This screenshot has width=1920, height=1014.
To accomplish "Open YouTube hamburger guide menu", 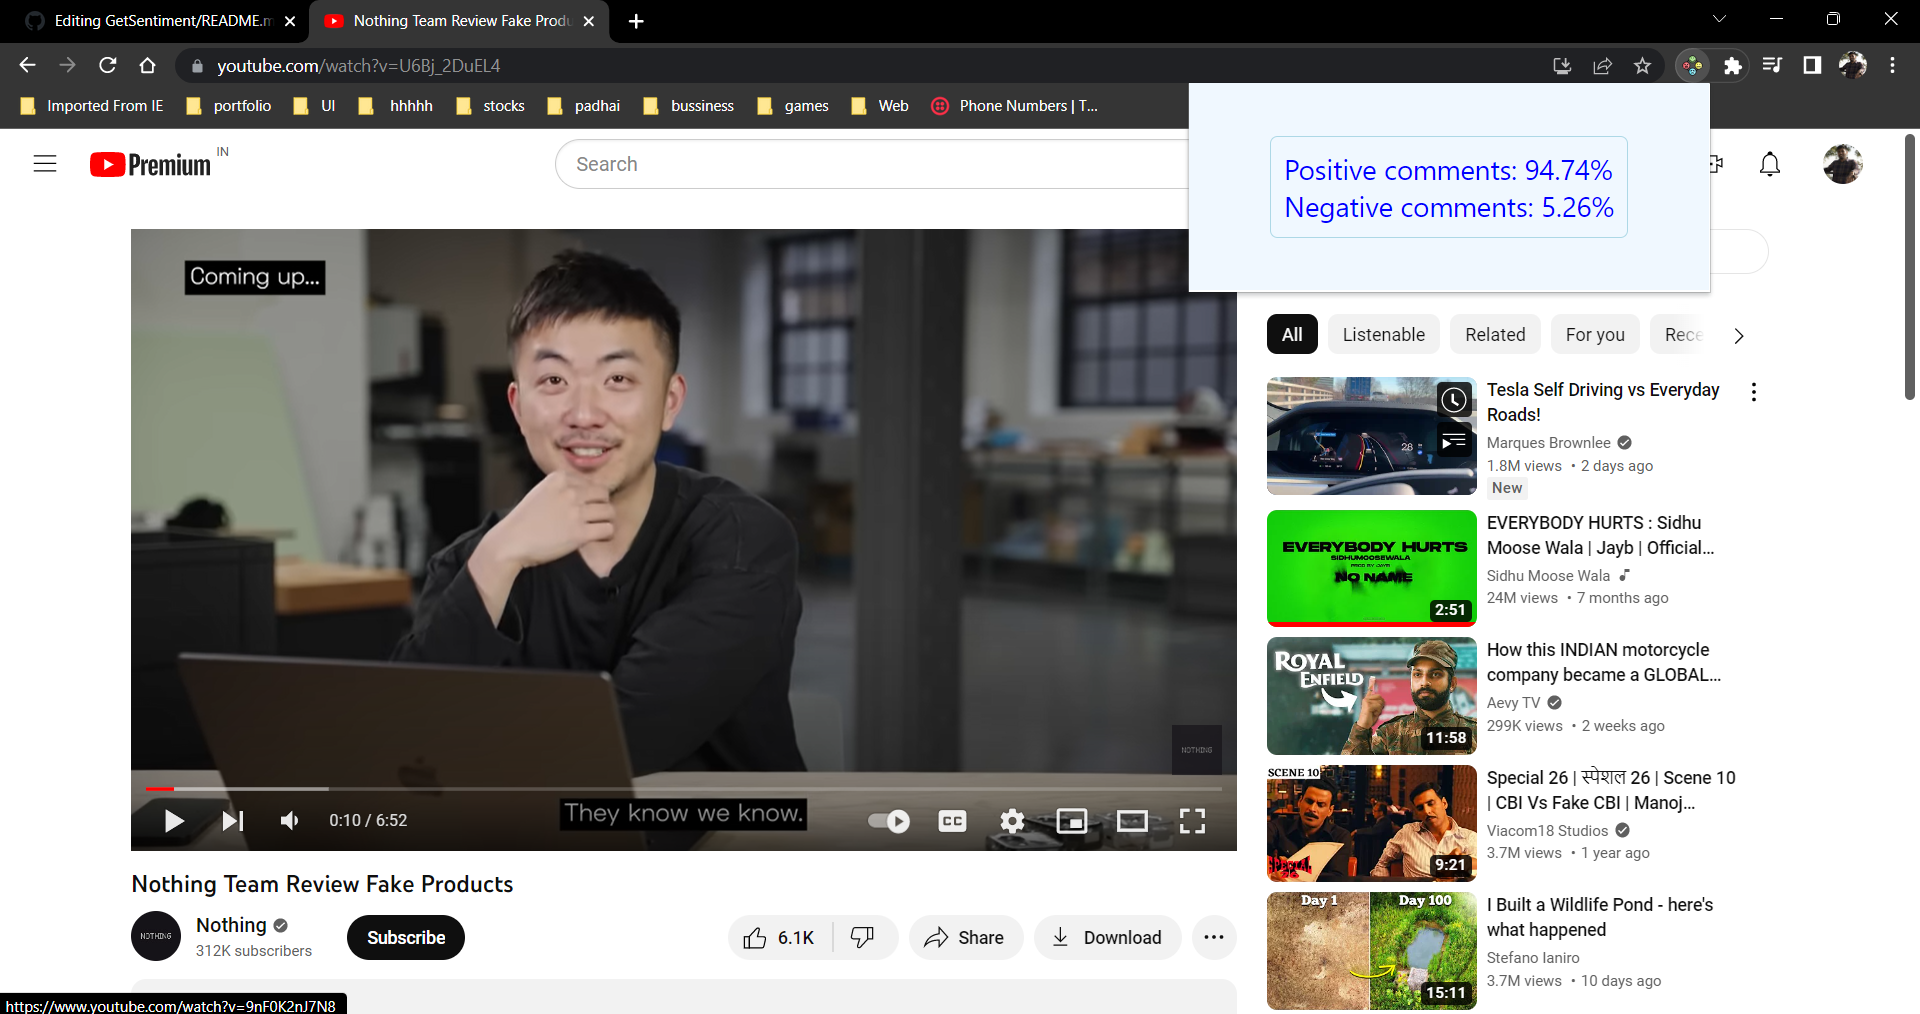I will pos(45,164).
